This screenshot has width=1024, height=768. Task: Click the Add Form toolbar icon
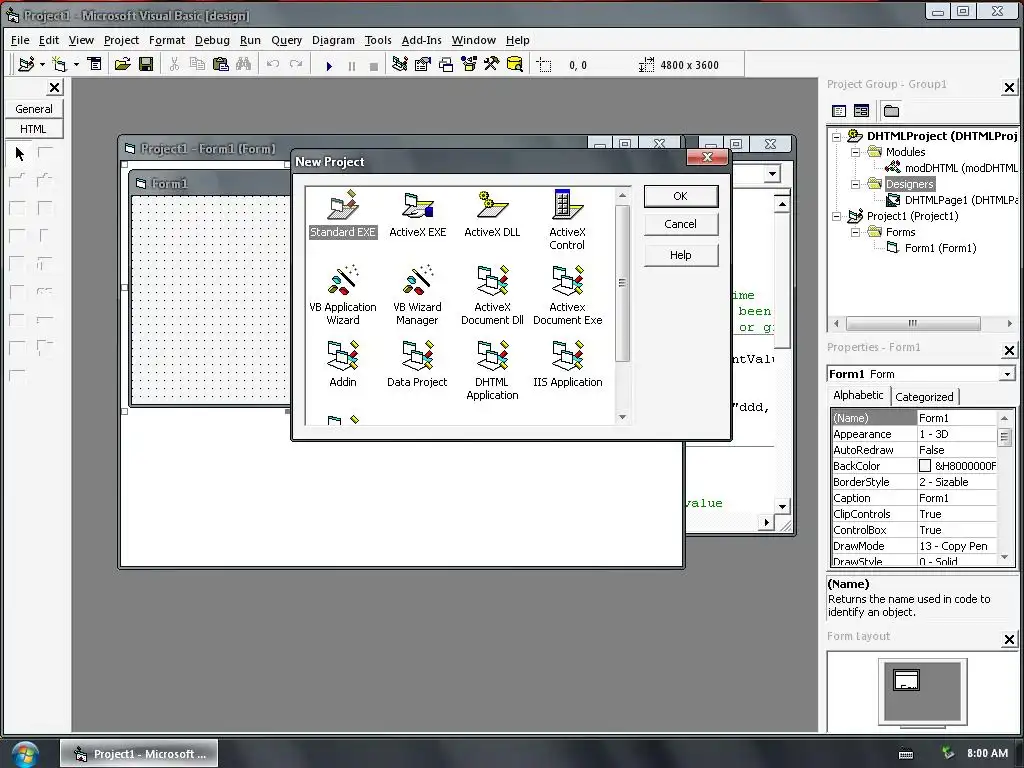click(x=59, y=64)
